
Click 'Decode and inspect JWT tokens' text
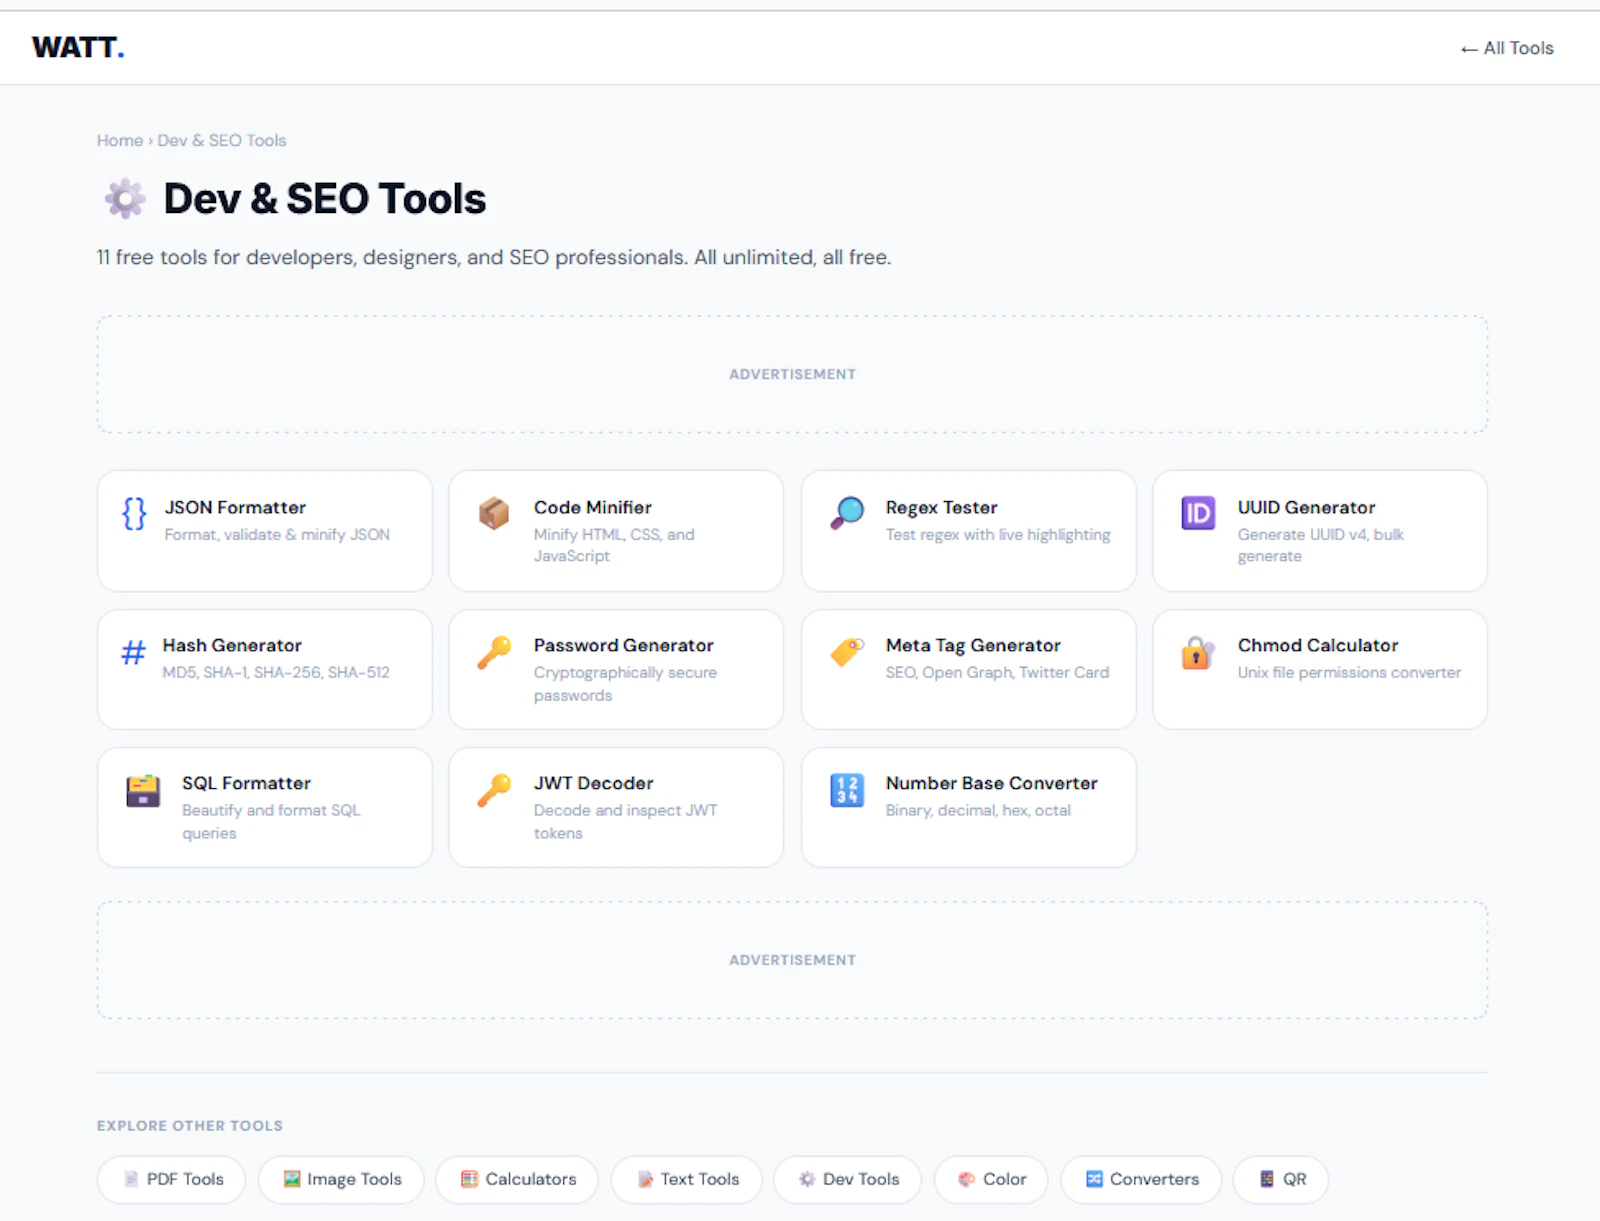click(x=625, y=822)
